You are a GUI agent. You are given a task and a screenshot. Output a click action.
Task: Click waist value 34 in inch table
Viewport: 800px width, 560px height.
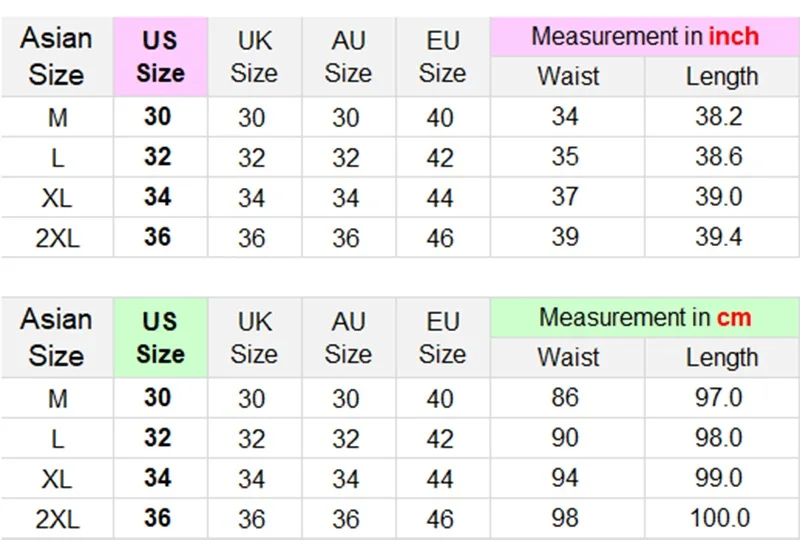[x=565, y=117]
